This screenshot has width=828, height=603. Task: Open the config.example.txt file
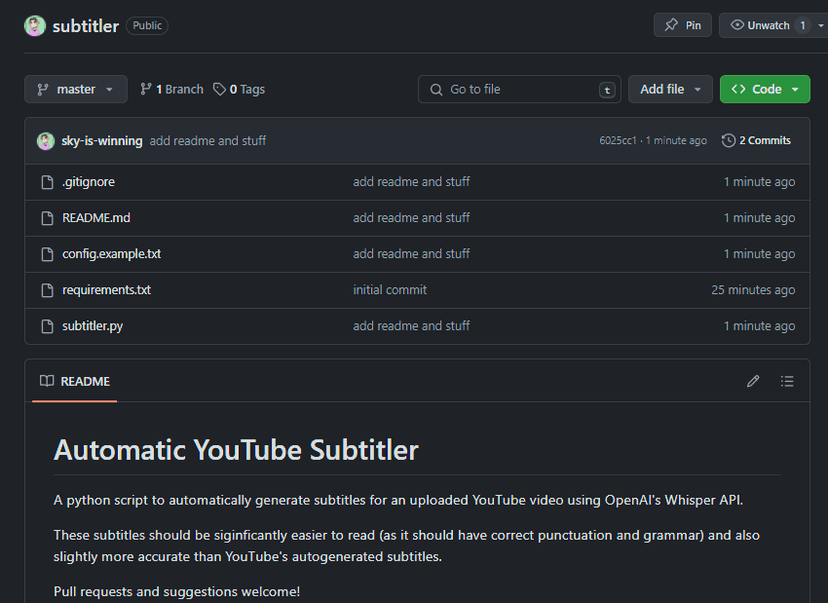click(x=111, y=254)
